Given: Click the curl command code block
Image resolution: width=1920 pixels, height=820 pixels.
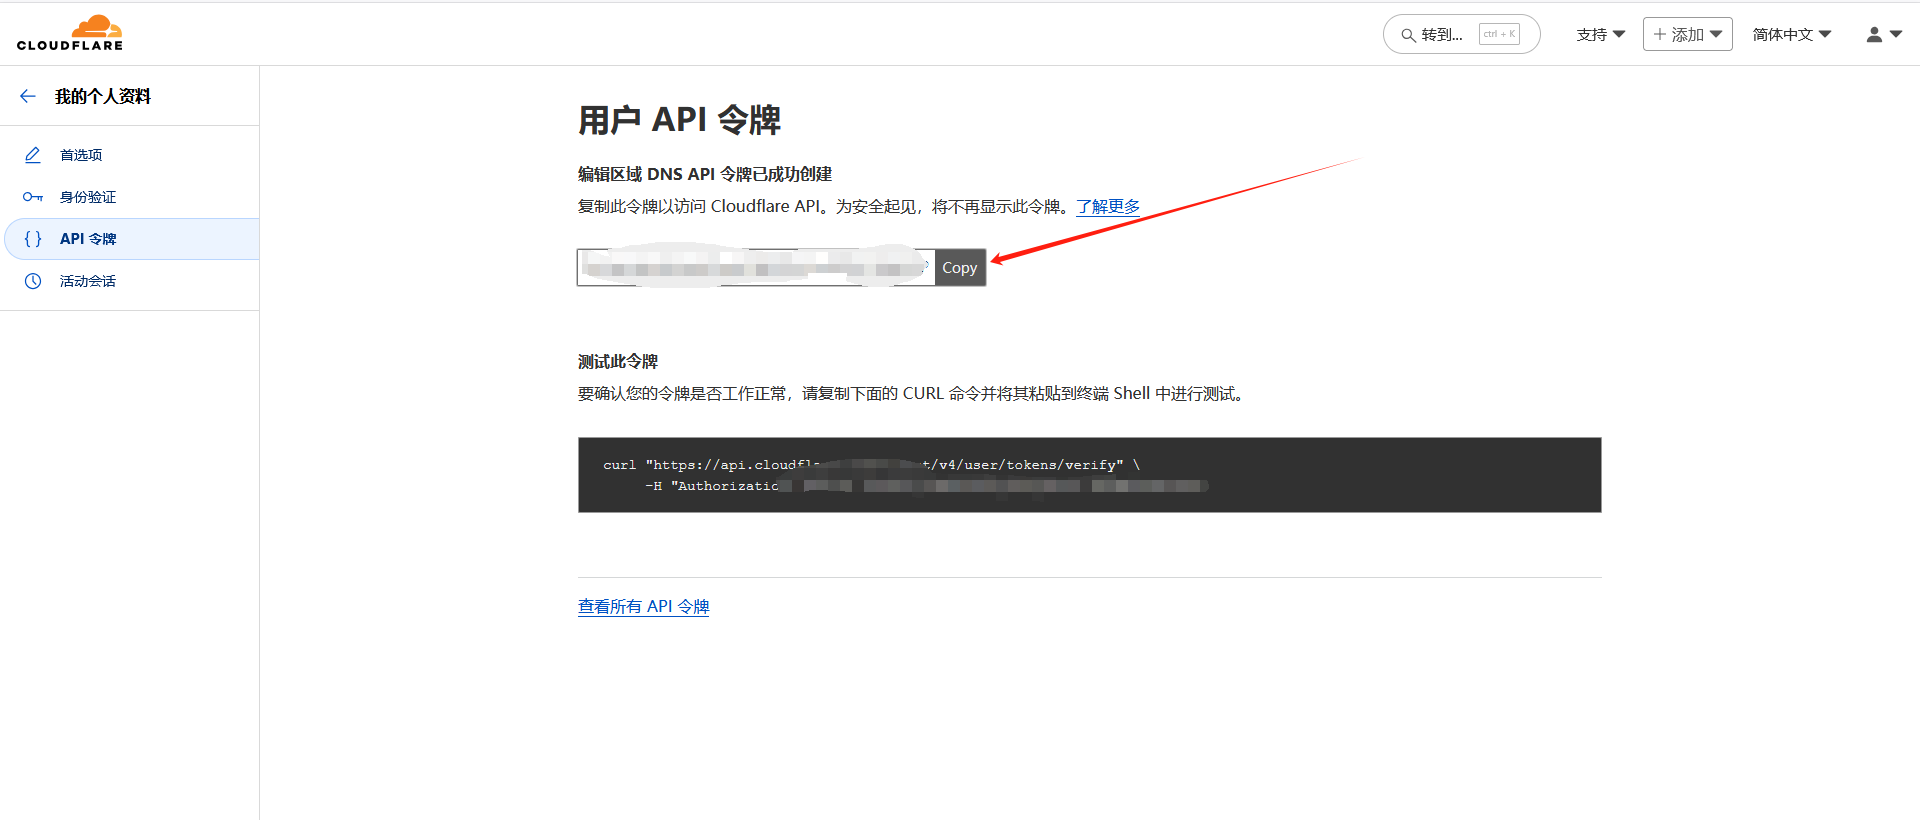Looking at the screenshot, I should coord(1088,475).
